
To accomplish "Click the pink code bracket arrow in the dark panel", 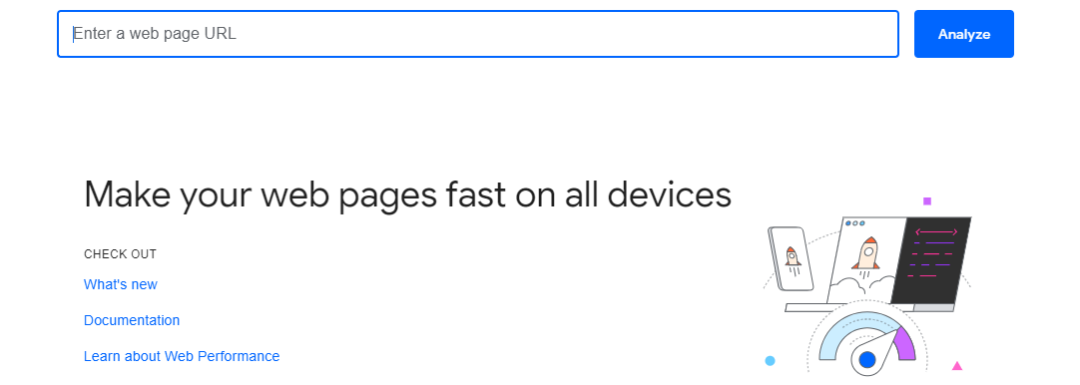I will click(x=935, y=232).
